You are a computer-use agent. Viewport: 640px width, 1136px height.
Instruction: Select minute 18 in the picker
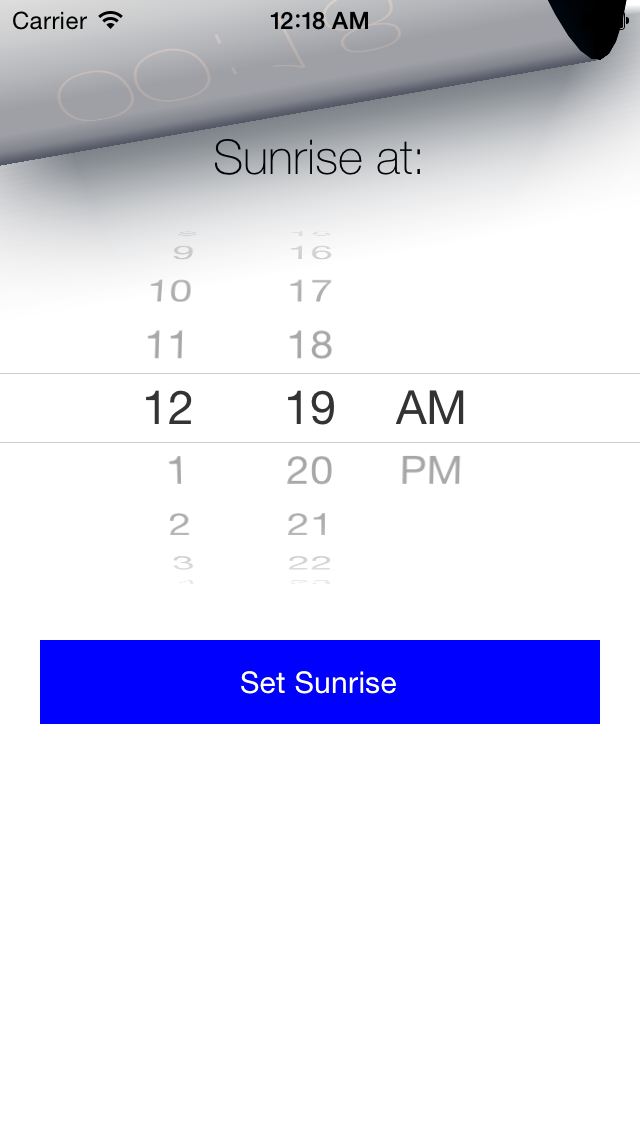point(310,345)
